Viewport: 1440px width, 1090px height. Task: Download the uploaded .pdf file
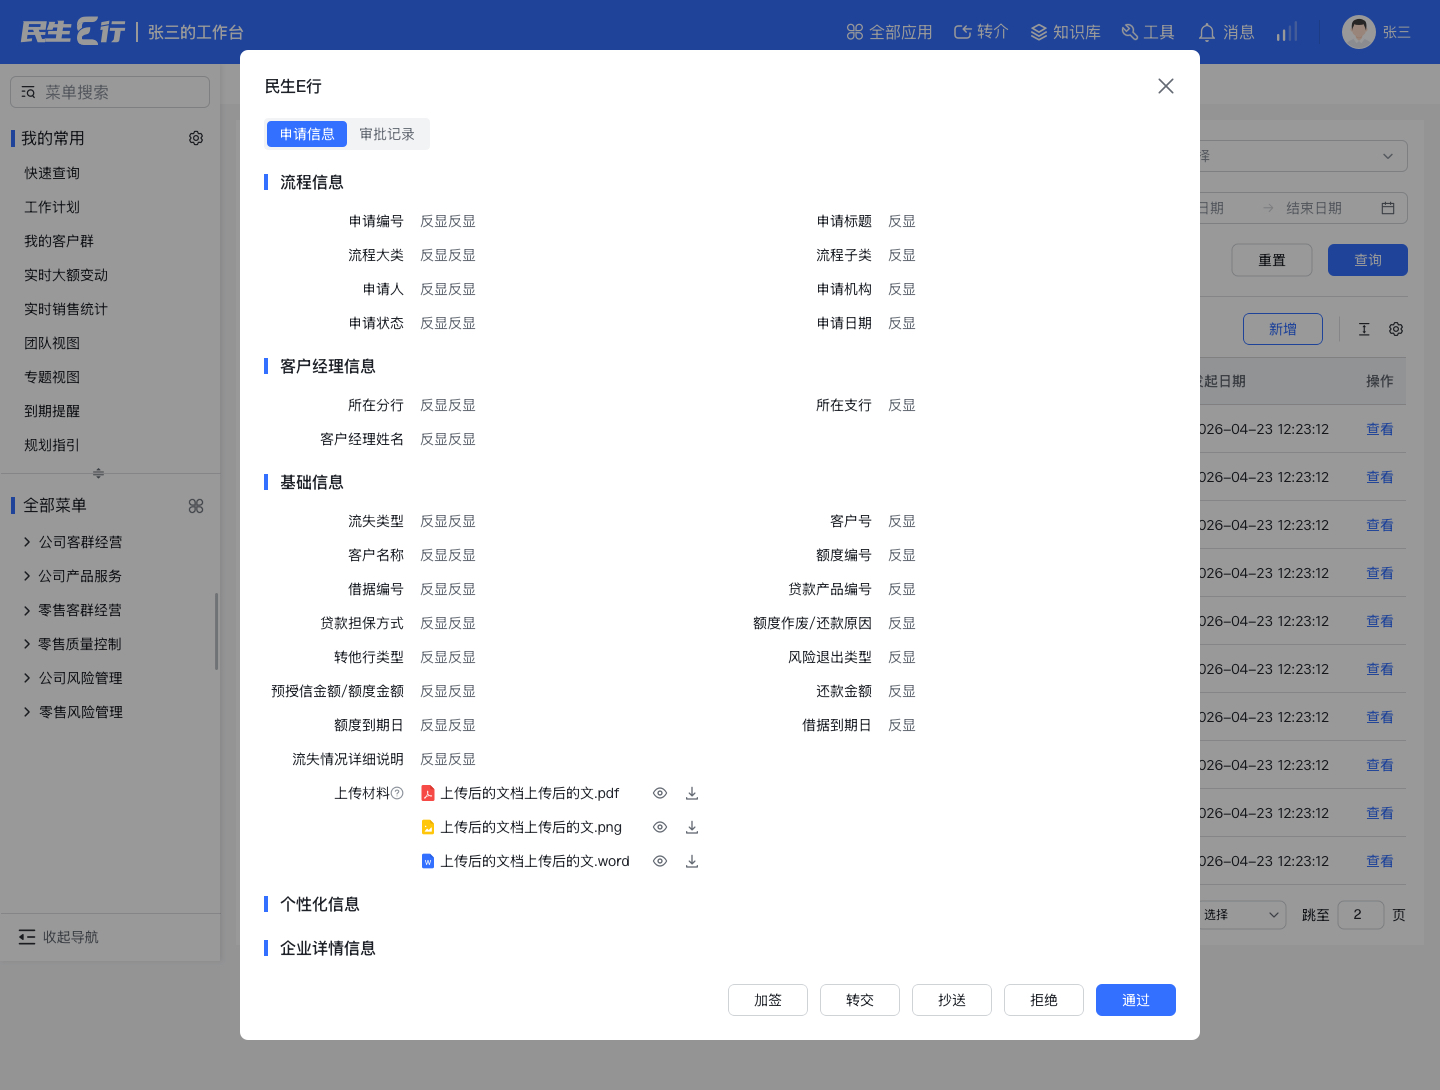coord(692,793)
